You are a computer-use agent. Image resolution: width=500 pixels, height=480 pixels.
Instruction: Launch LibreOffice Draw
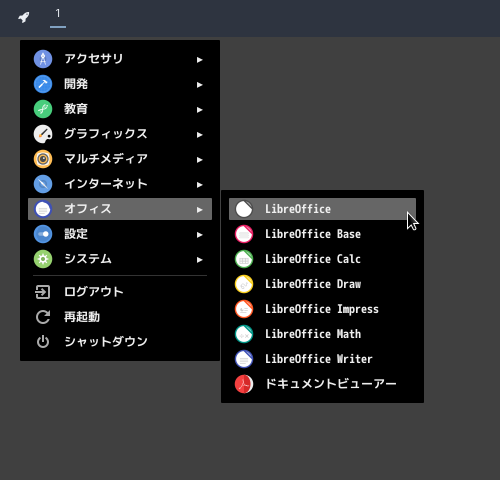(x=322, y=284)
